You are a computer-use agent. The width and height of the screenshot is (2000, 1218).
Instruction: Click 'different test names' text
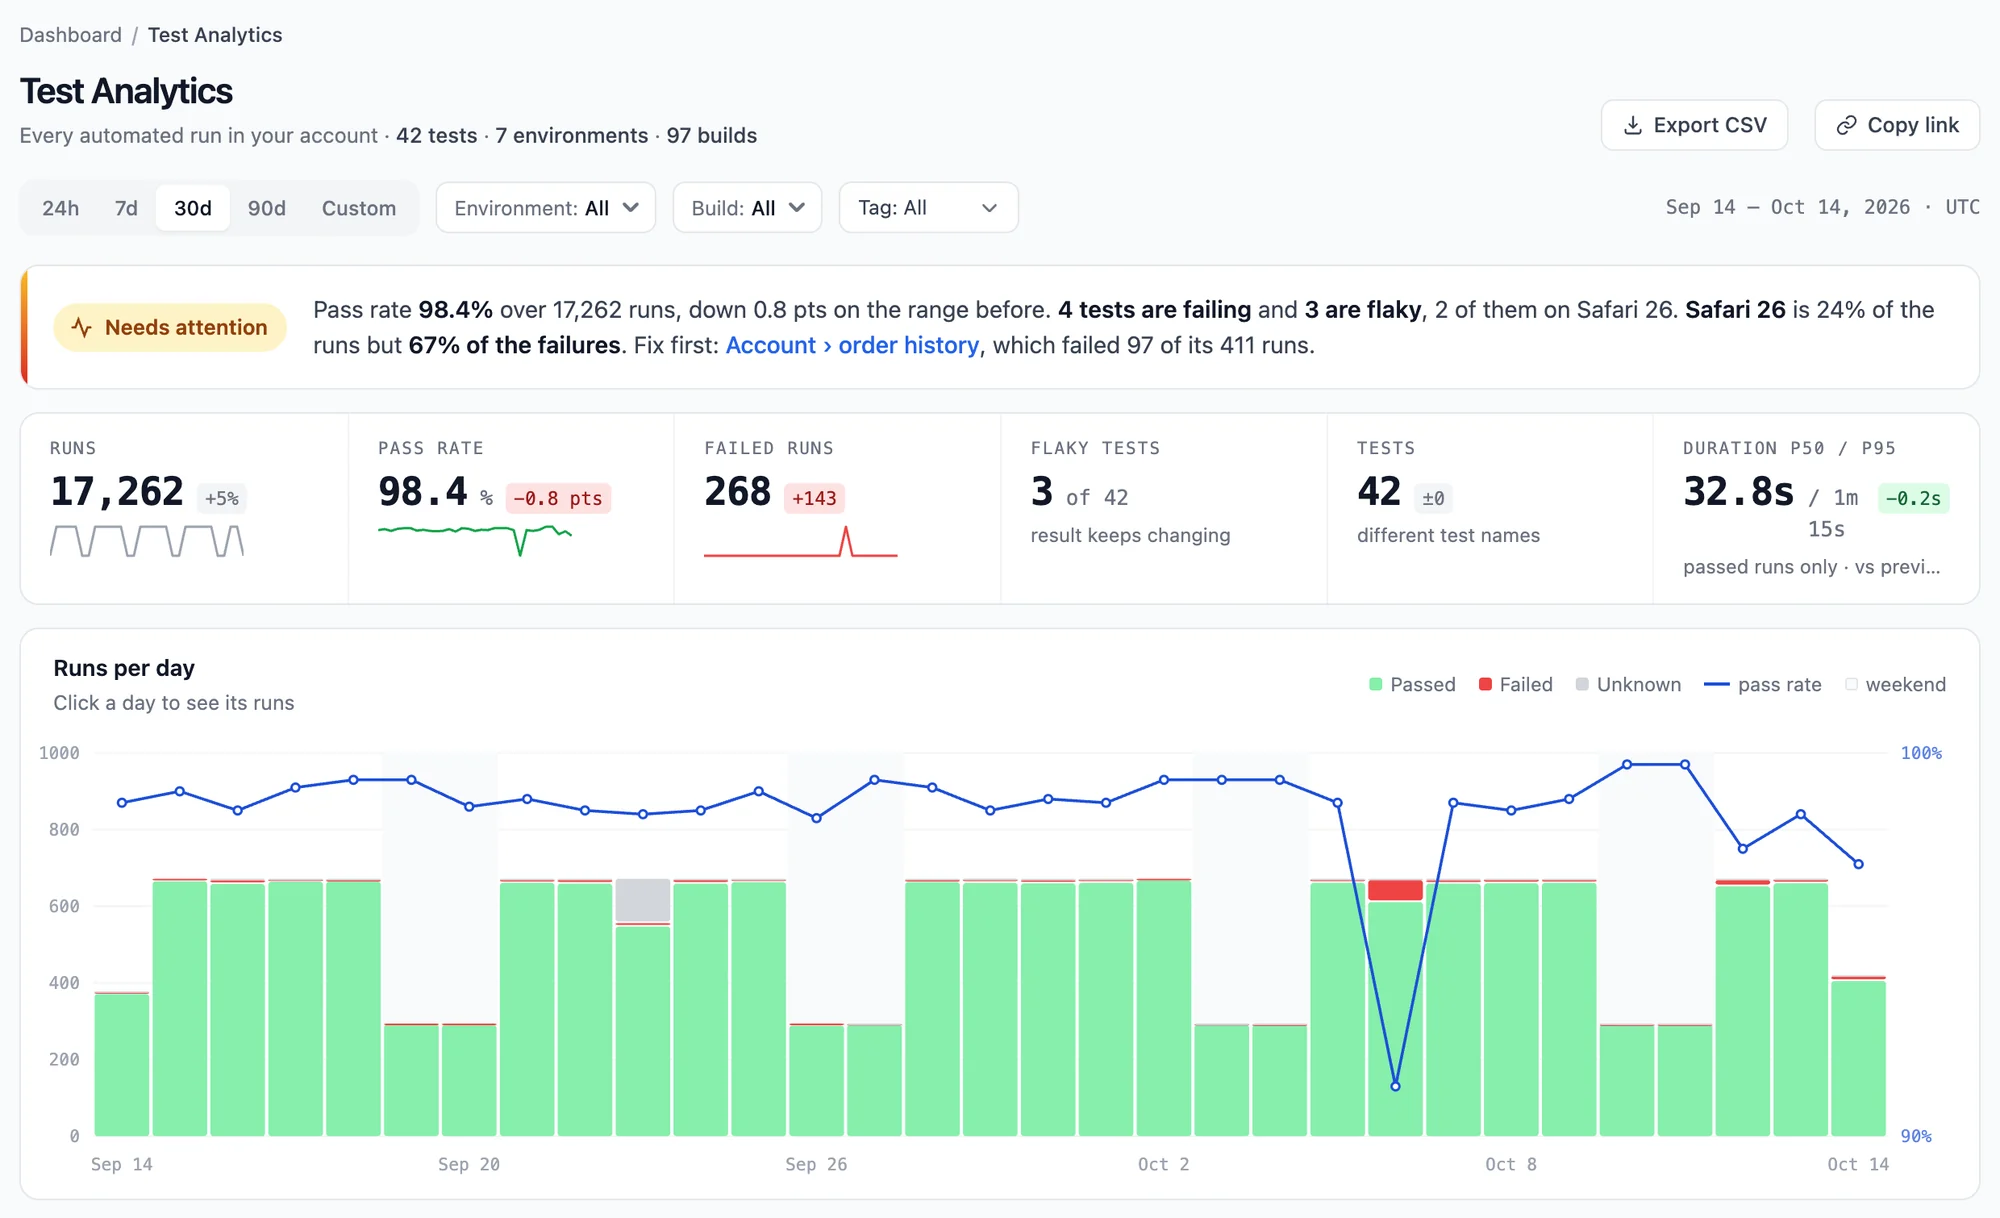pos(1448,535)
